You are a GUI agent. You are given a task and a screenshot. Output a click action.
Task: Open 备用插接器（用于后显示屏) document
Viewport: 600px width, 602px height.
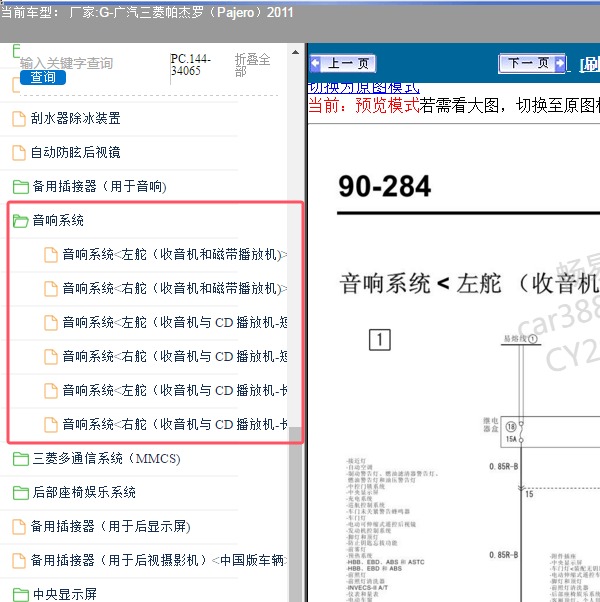111,526
